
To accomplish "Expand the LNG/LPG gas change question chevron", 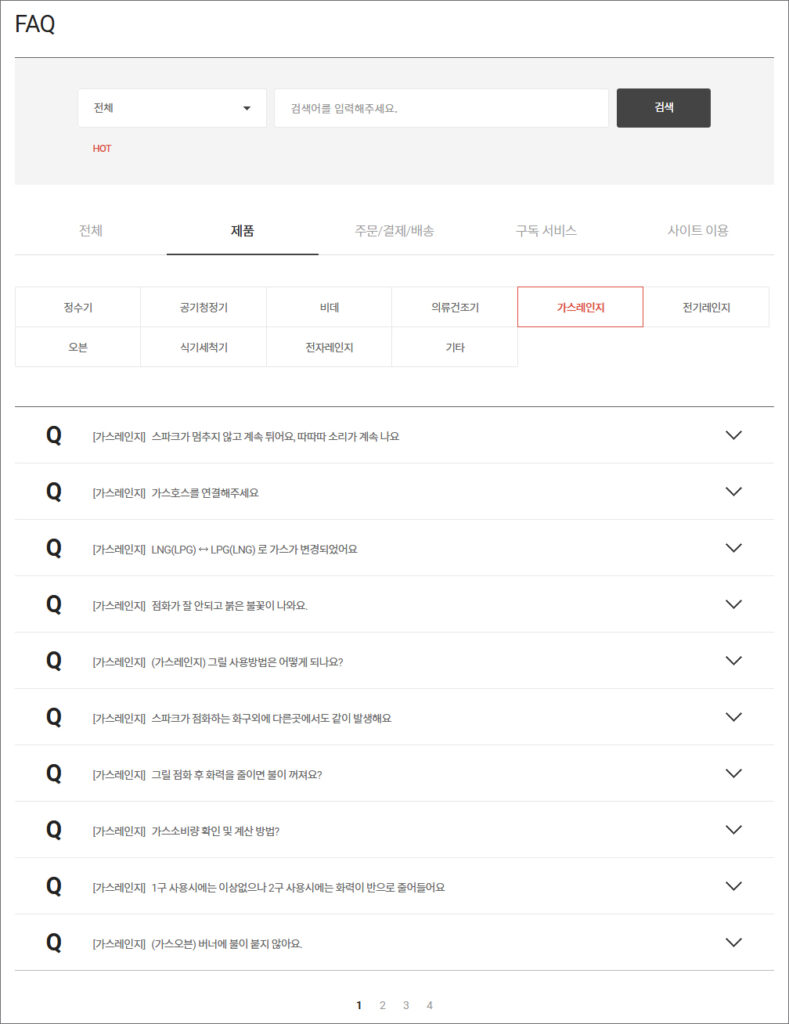I will tap(733, 548).
